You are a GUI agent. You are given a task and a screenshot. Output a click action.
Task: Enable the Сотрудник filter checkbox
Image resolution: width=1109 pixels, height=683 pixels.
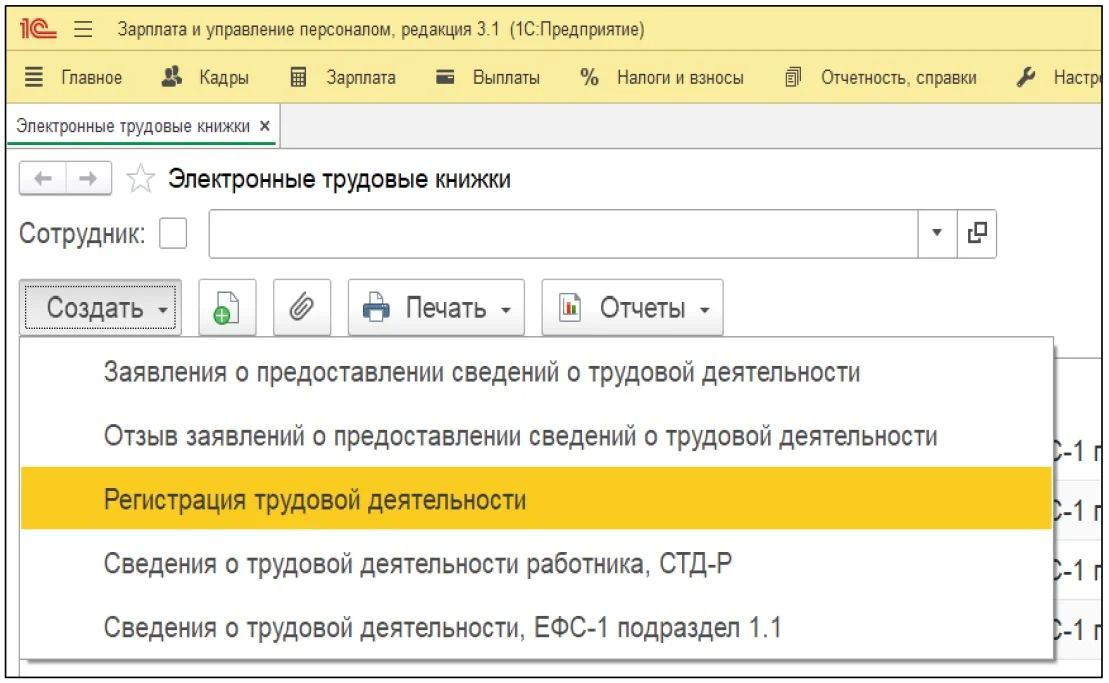pyautogui.click(x=173, y=235)
